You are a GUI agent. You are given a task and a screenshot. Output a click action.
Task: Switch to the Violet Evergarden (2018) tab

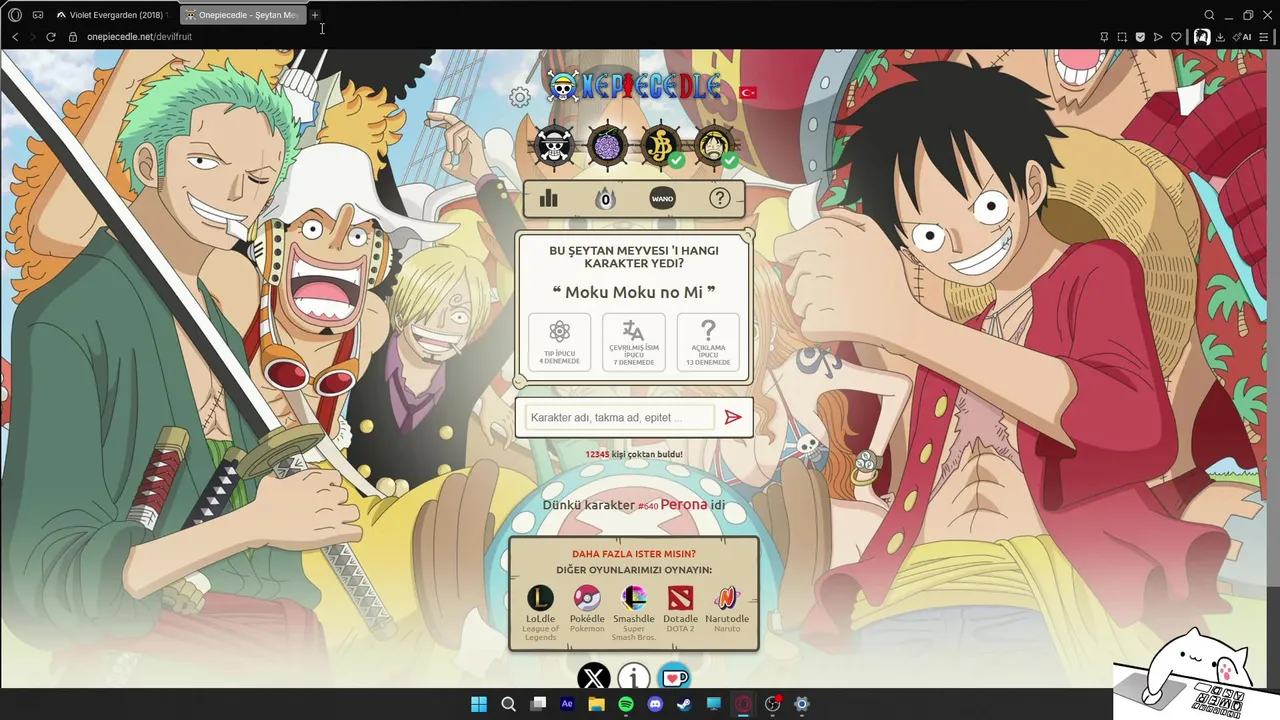[x=112, y=15]
